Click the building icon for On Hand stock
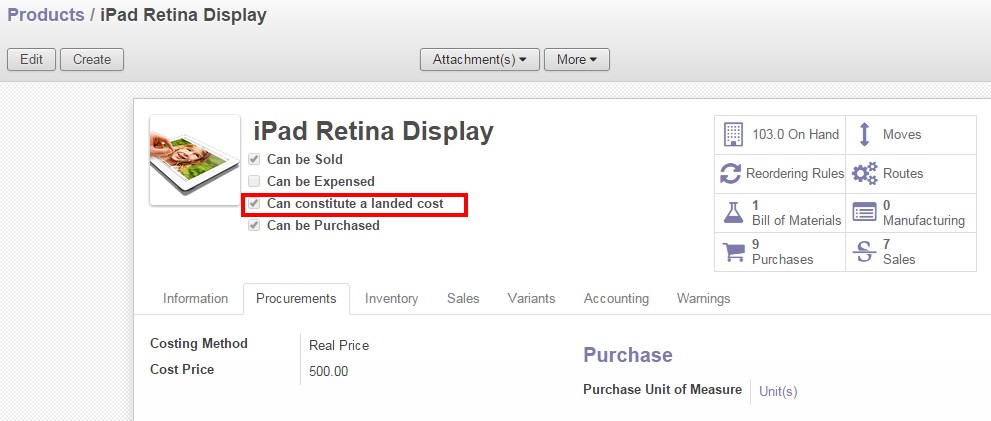This screenshot has width=991, height=421. (x=733, y=135)
